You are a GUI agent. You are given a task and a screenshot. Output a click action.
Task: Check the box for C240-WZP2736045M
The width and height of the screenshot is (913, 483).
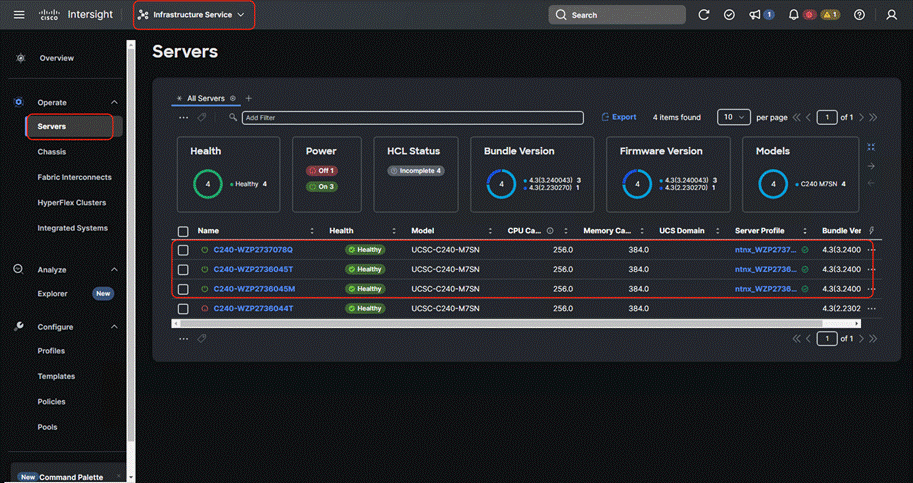pos(183,289)
